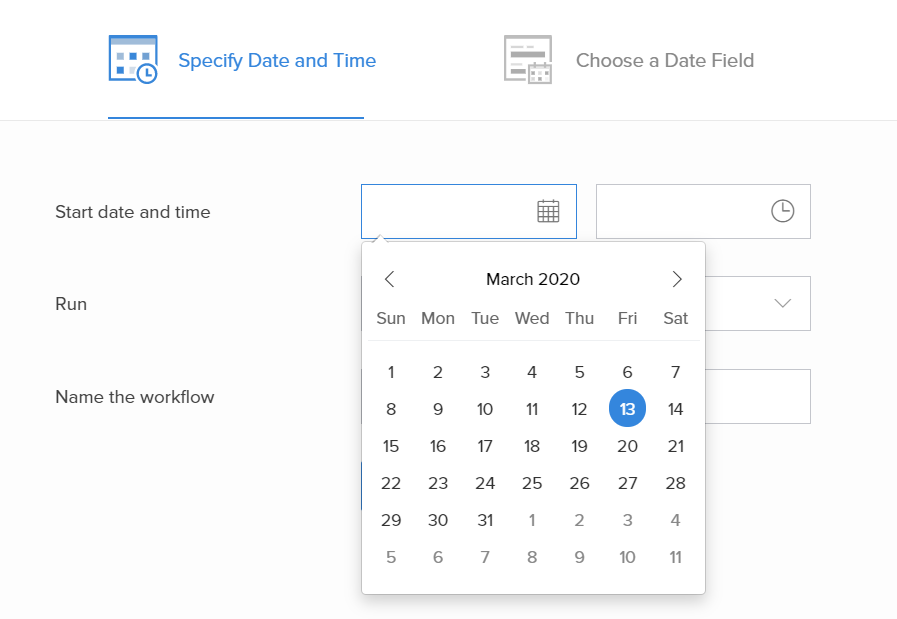Switch to Choose a Date Field tab
This screenshot has width=897, height=619.
(664, 61)
